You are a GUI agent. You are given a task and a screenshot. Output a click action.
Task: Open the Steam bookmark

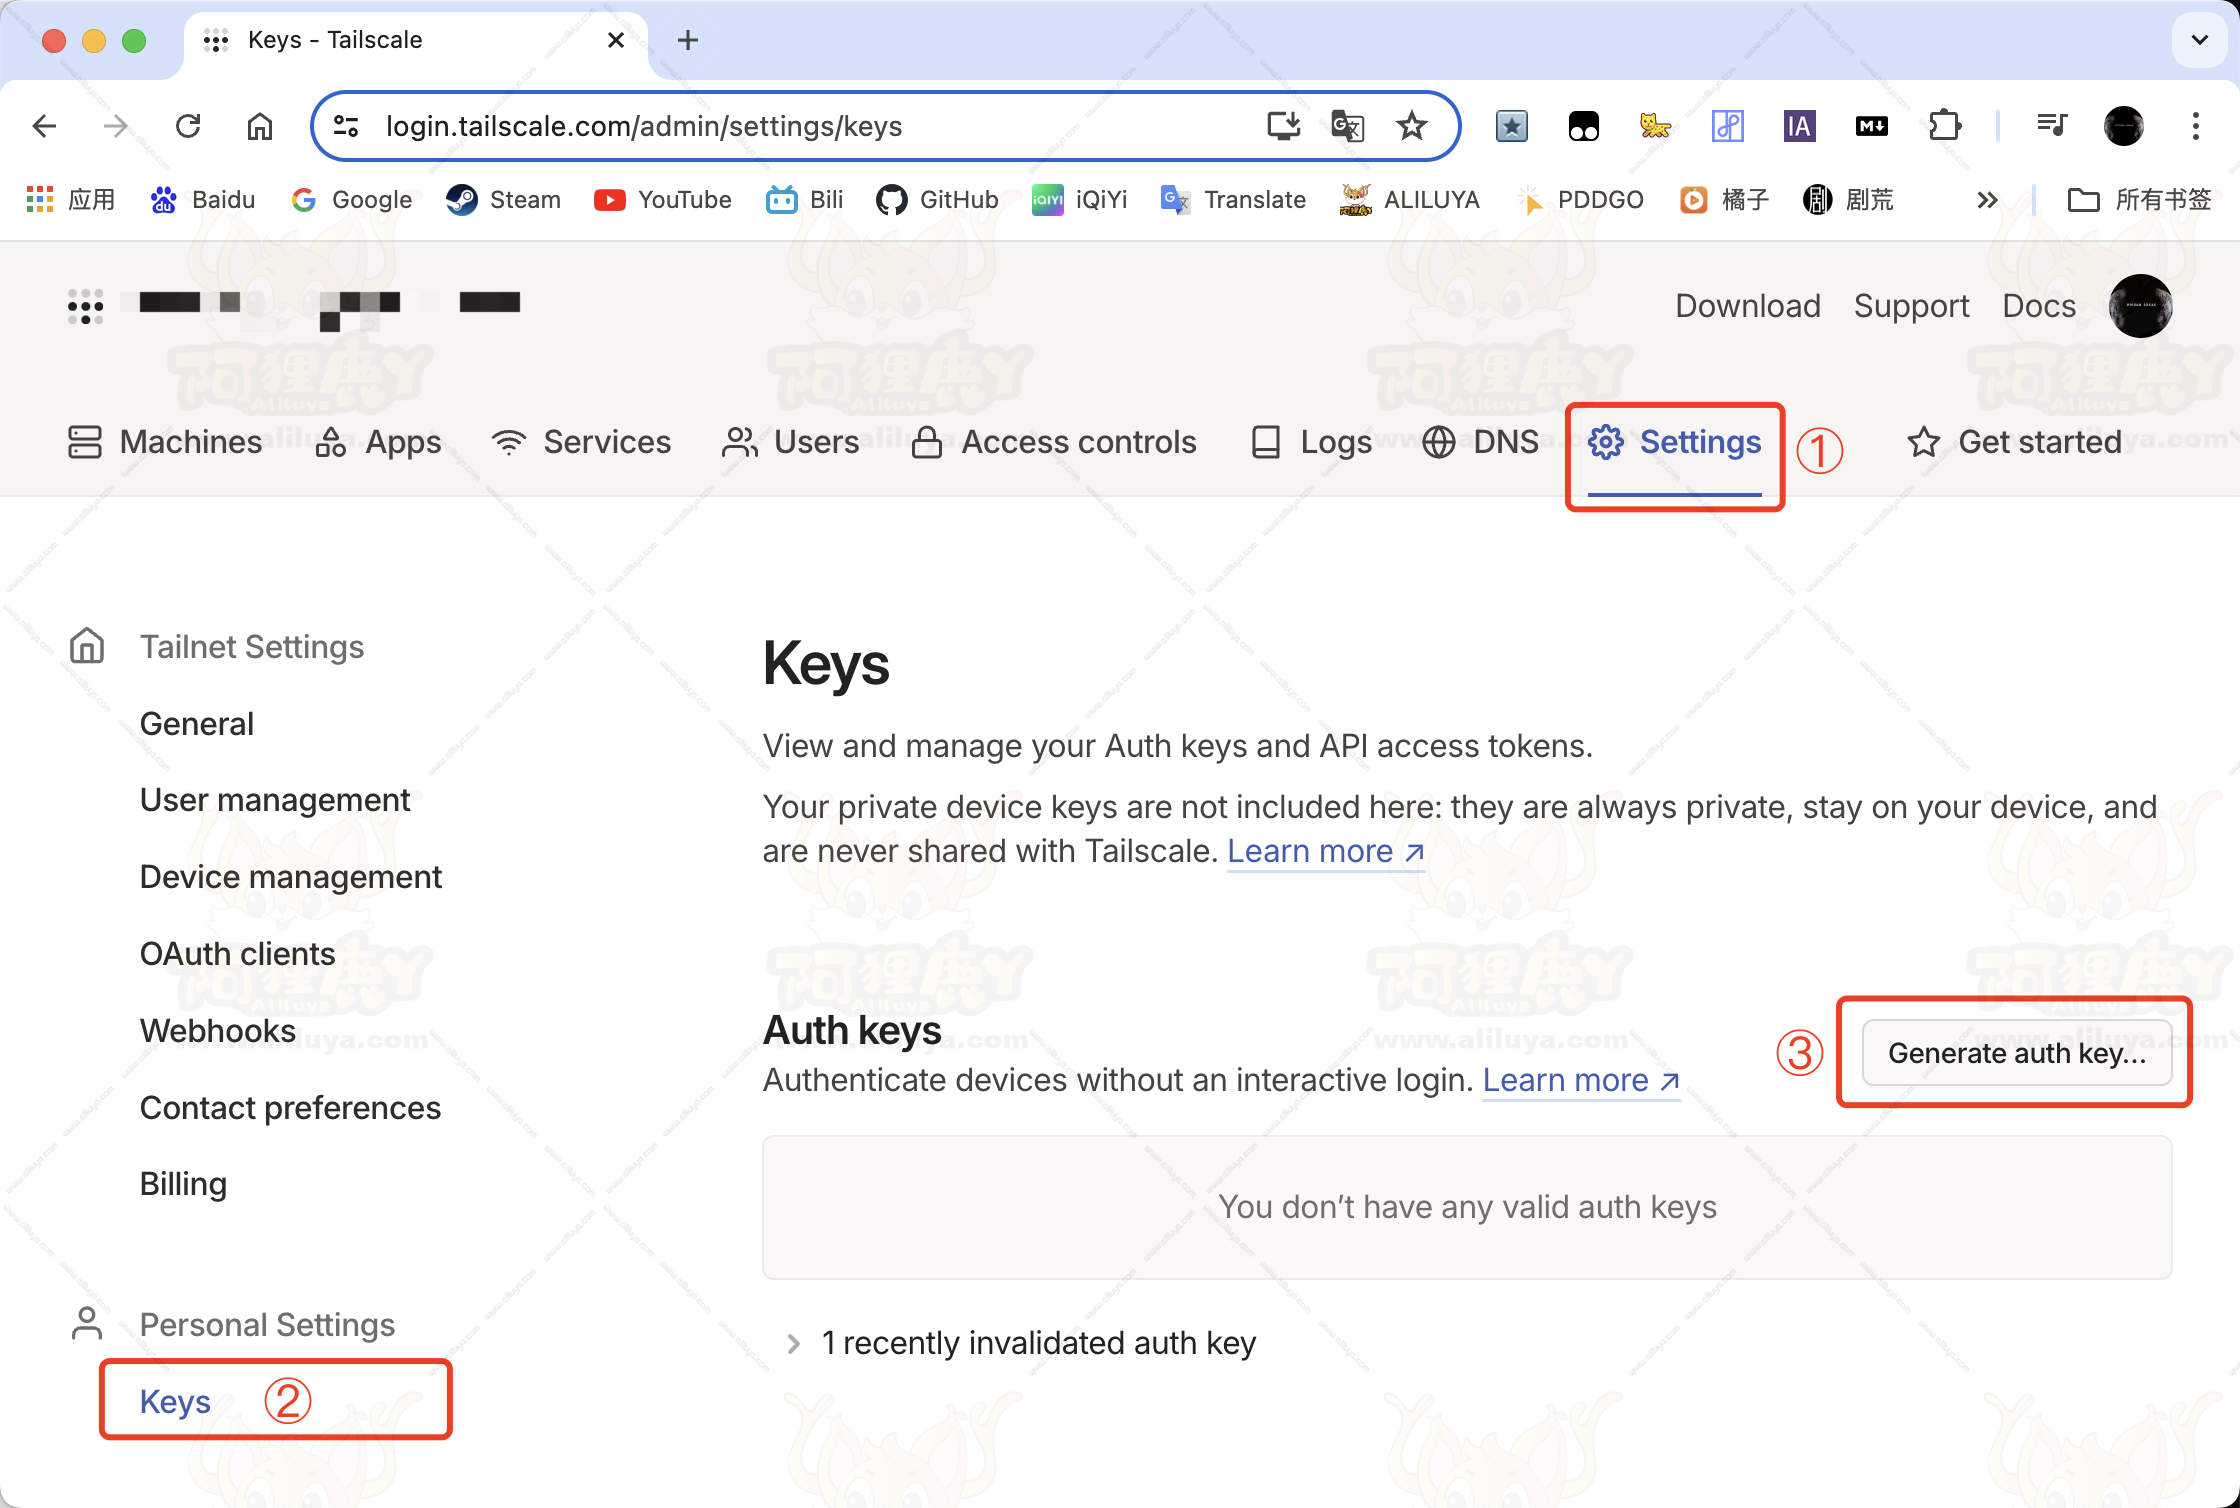point(504,200)
